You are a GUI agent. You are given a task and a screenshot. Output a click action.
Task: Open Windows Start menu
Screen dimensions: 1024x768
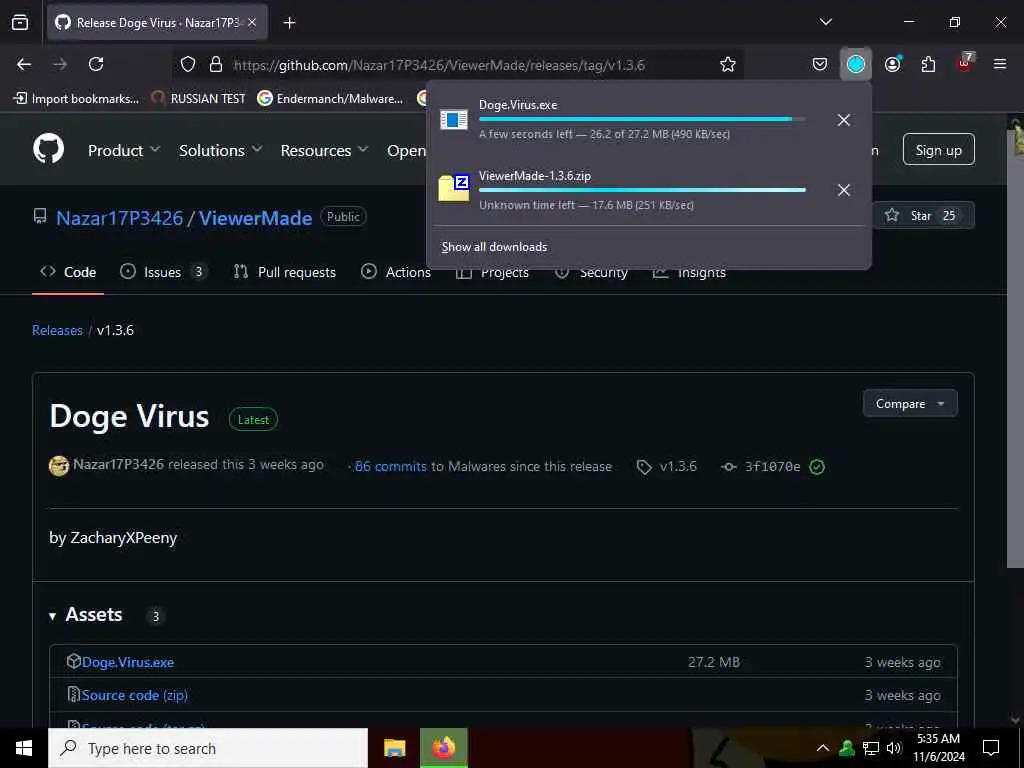(24, 748)
